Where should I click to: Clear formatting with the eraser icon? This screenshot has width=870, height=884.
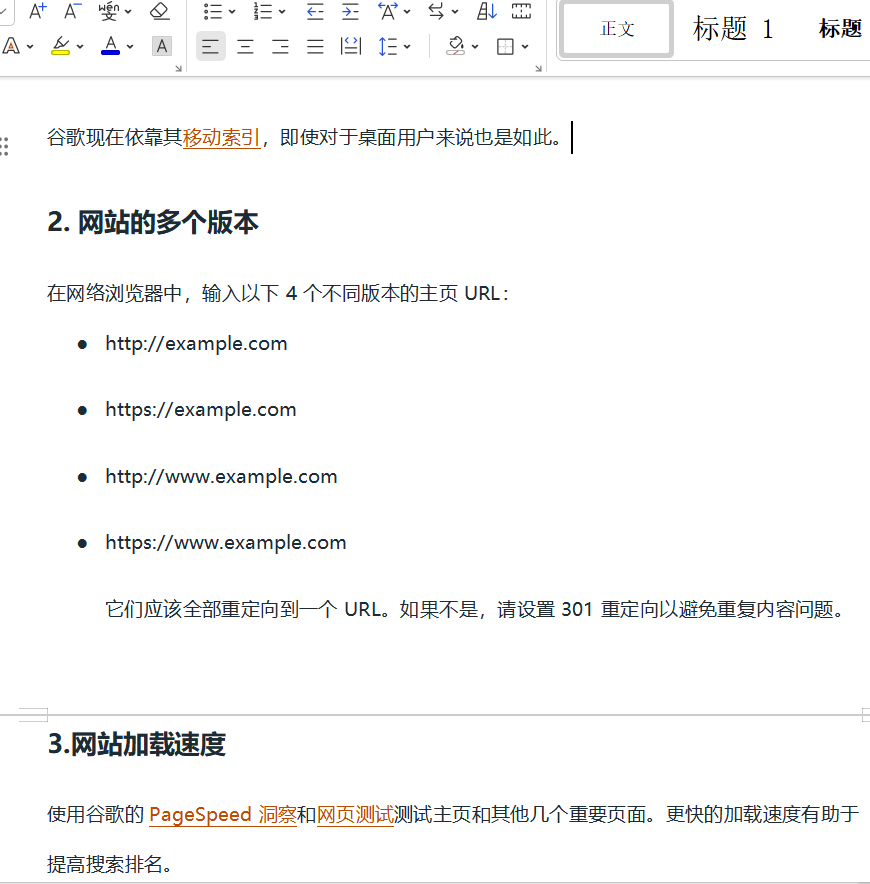click(x=160, y=12)
